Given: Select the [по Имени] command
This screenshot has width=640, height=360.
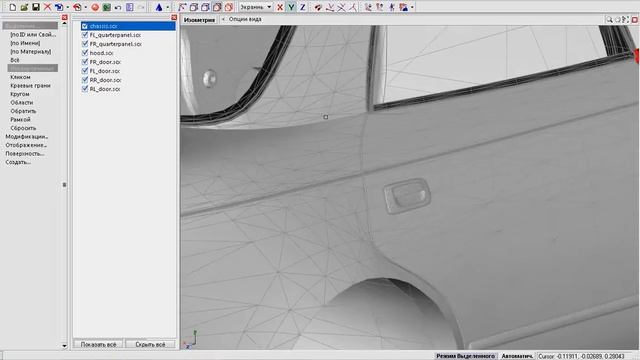Looking at the screenshot, I should tap(25, 43).
